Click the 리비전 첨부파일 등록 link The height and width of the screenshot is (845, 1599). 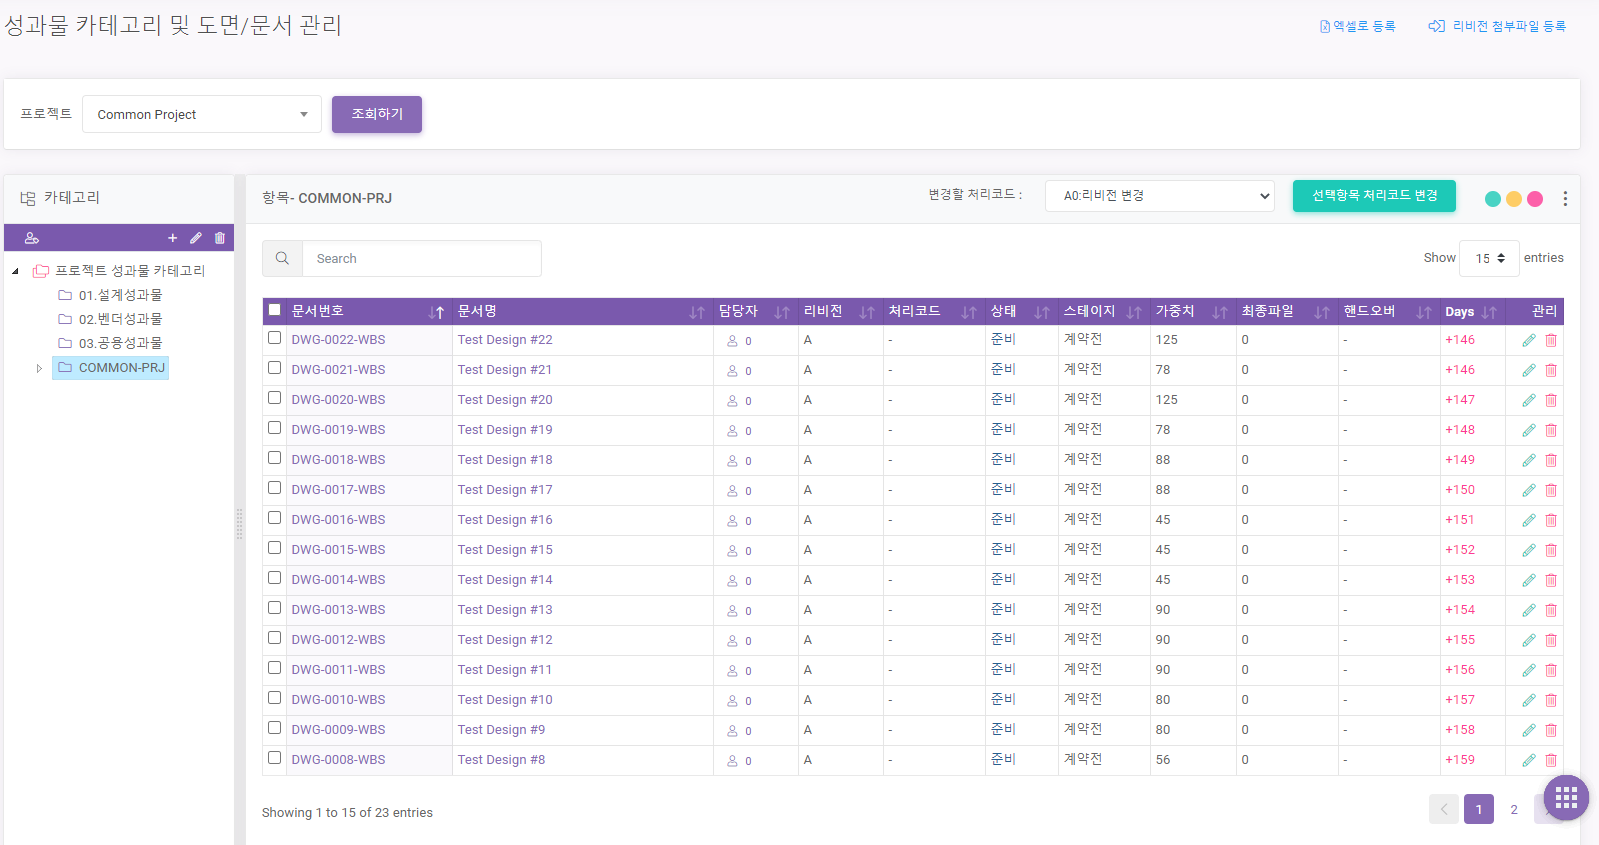[x=1497, y=26]
